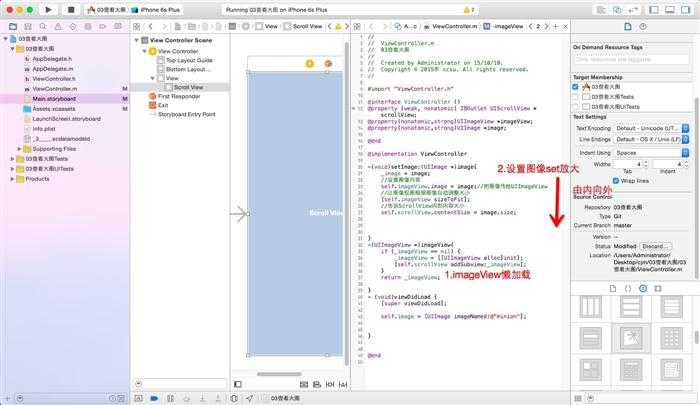Uncheck the first Target Membership checkbox
This screenshot has width=700, height=405.
(x=576, y=87)
